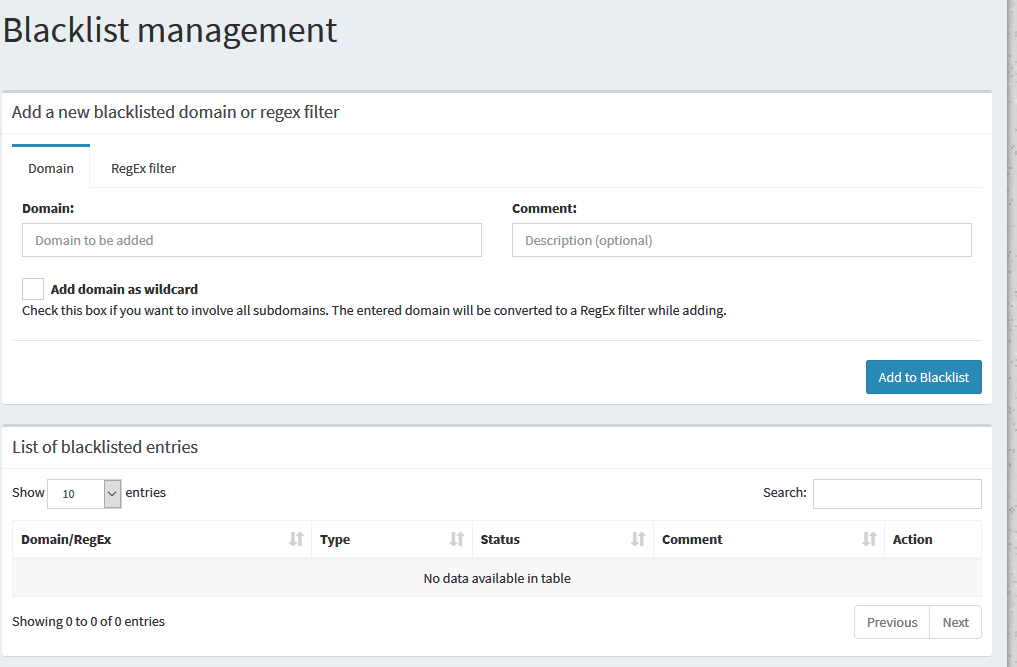Switch to the RegEx filter tab
This screenshot has width=1017, height=667.
[x=143, y=168]
